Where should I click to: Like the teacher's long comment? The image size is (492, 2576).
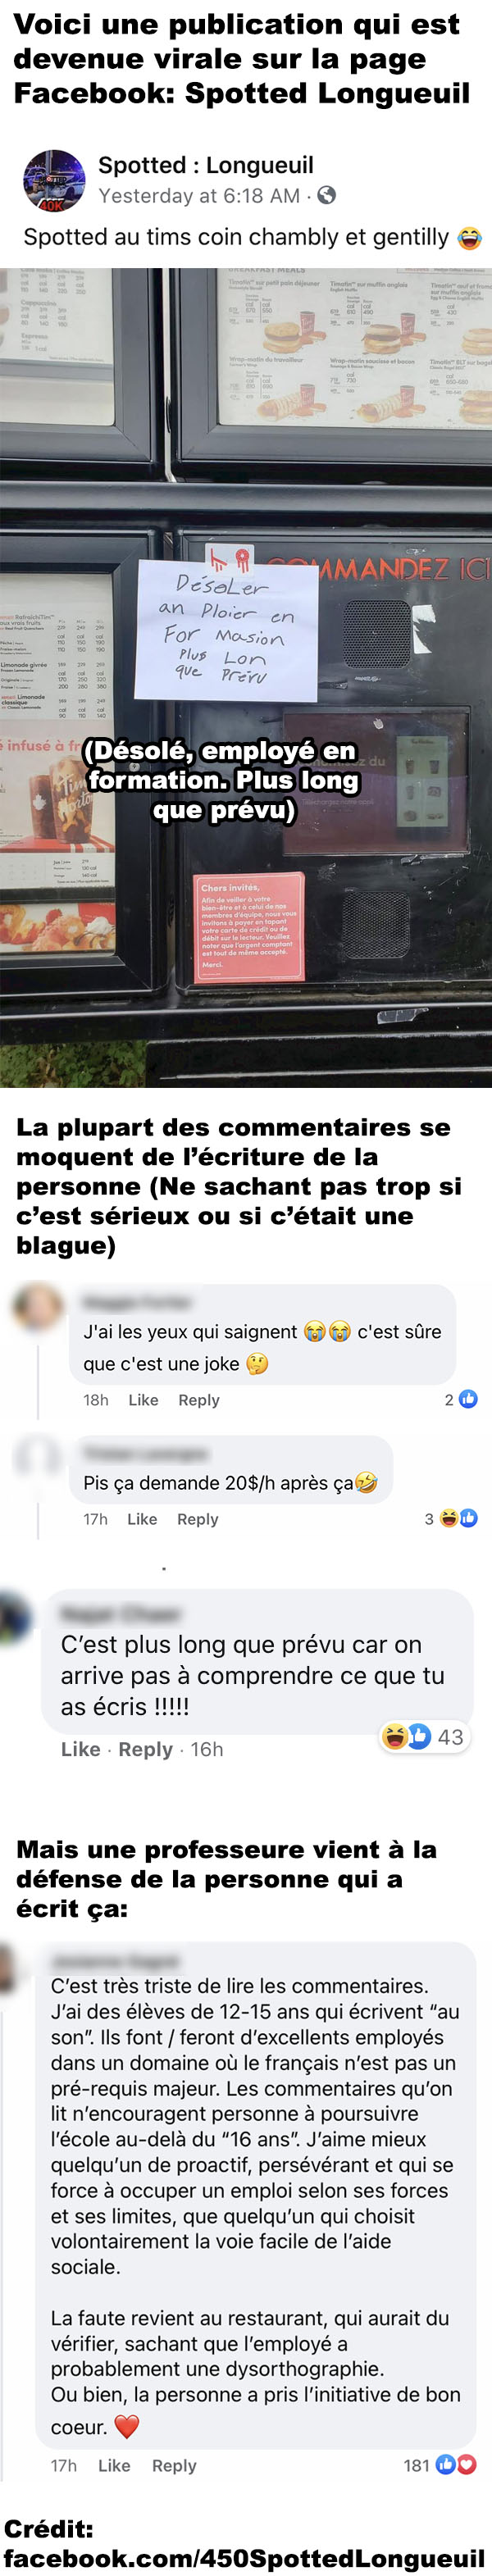coord(114,2466)
